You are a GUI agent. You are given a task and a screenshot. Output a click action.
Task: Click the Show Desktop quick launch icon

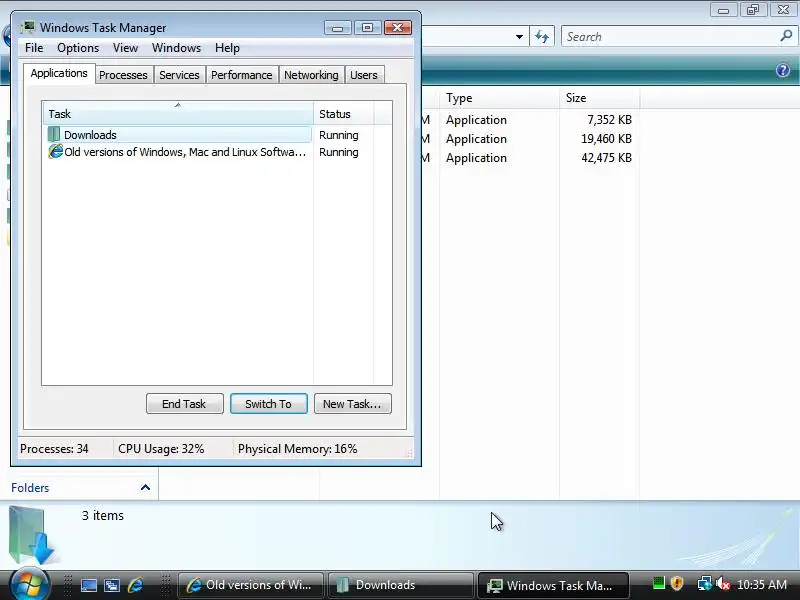[x=89, y=585]
